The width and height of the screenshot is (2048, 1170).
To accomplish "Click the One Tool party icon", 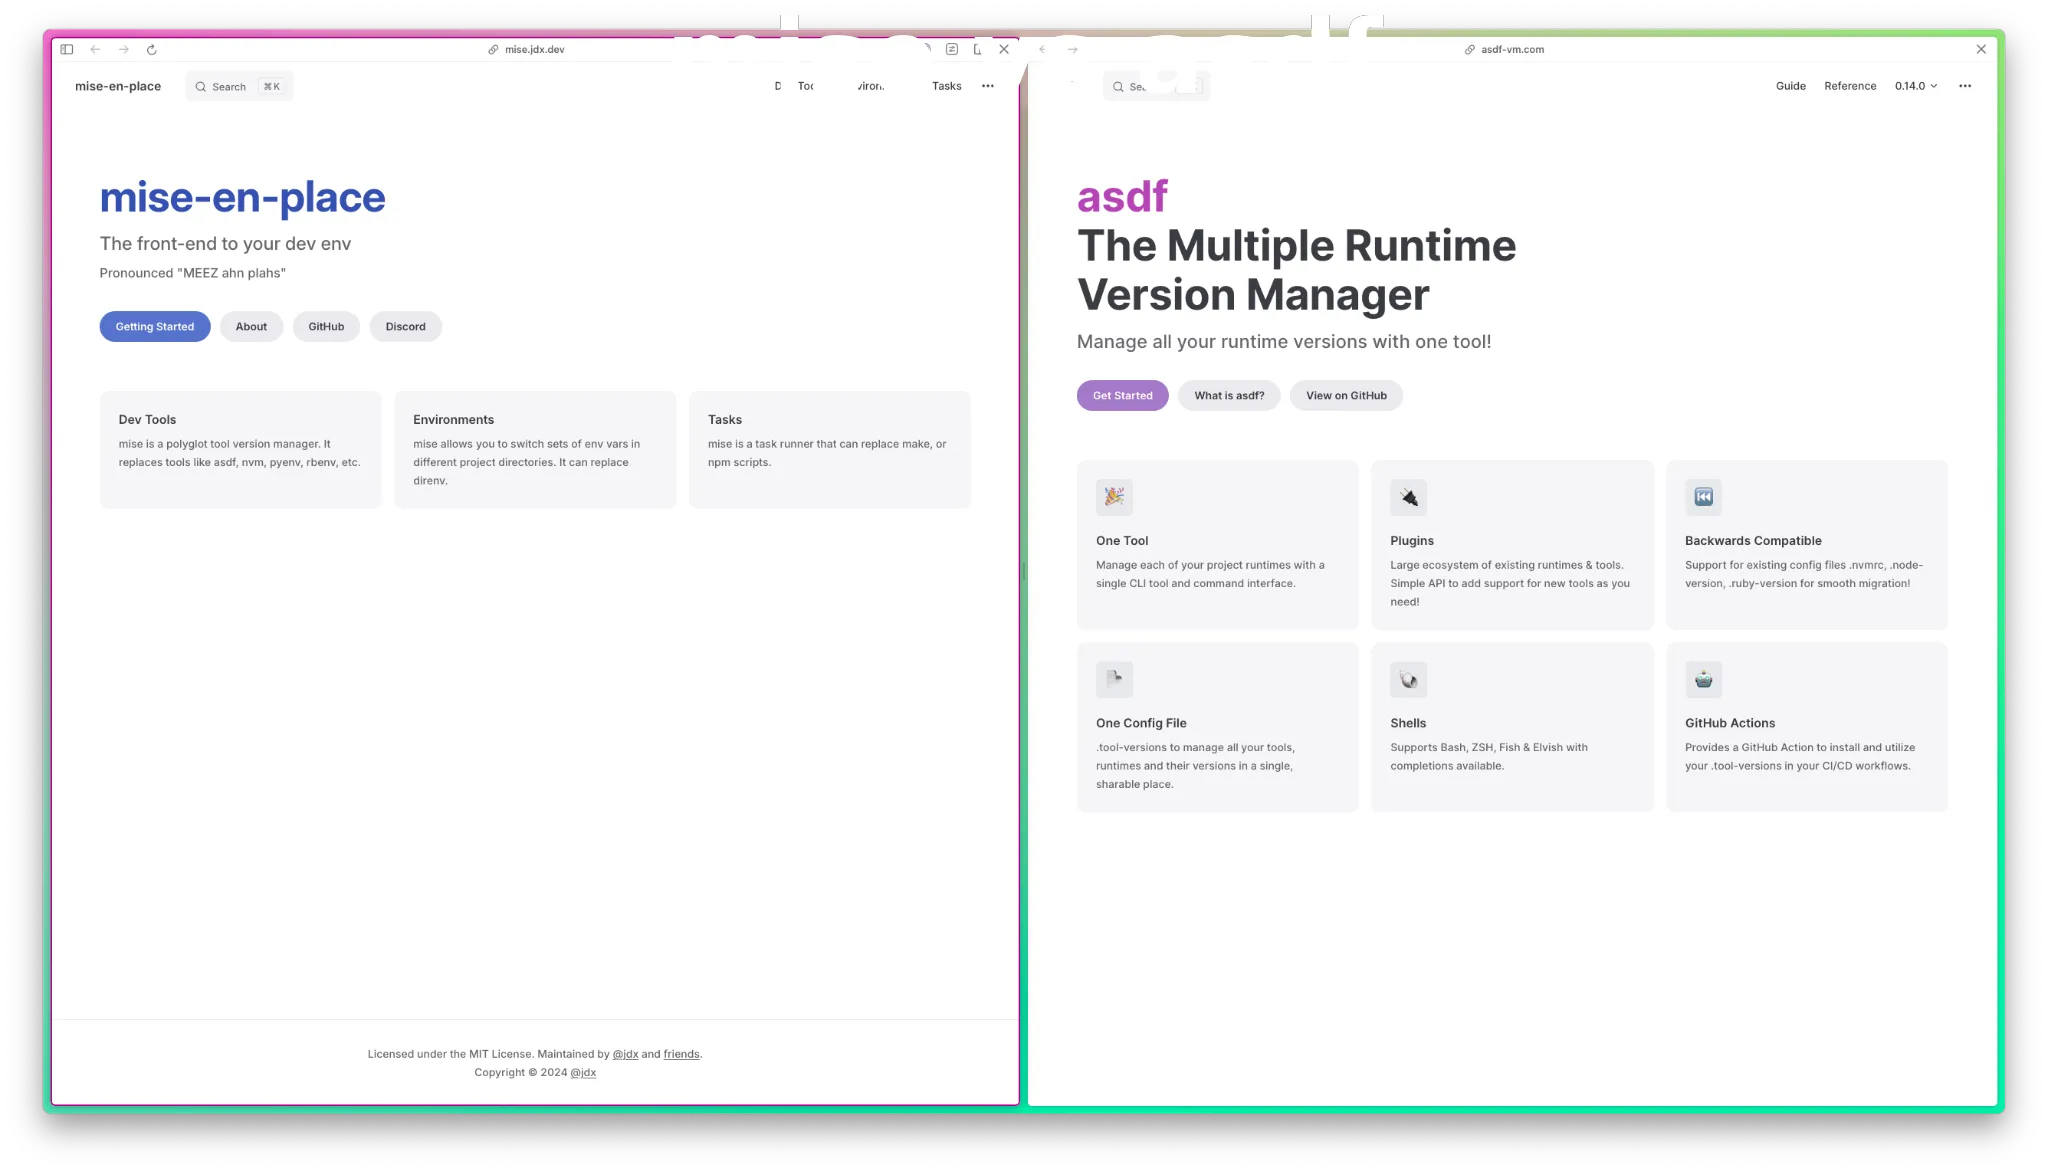I will coord(1114,497).
